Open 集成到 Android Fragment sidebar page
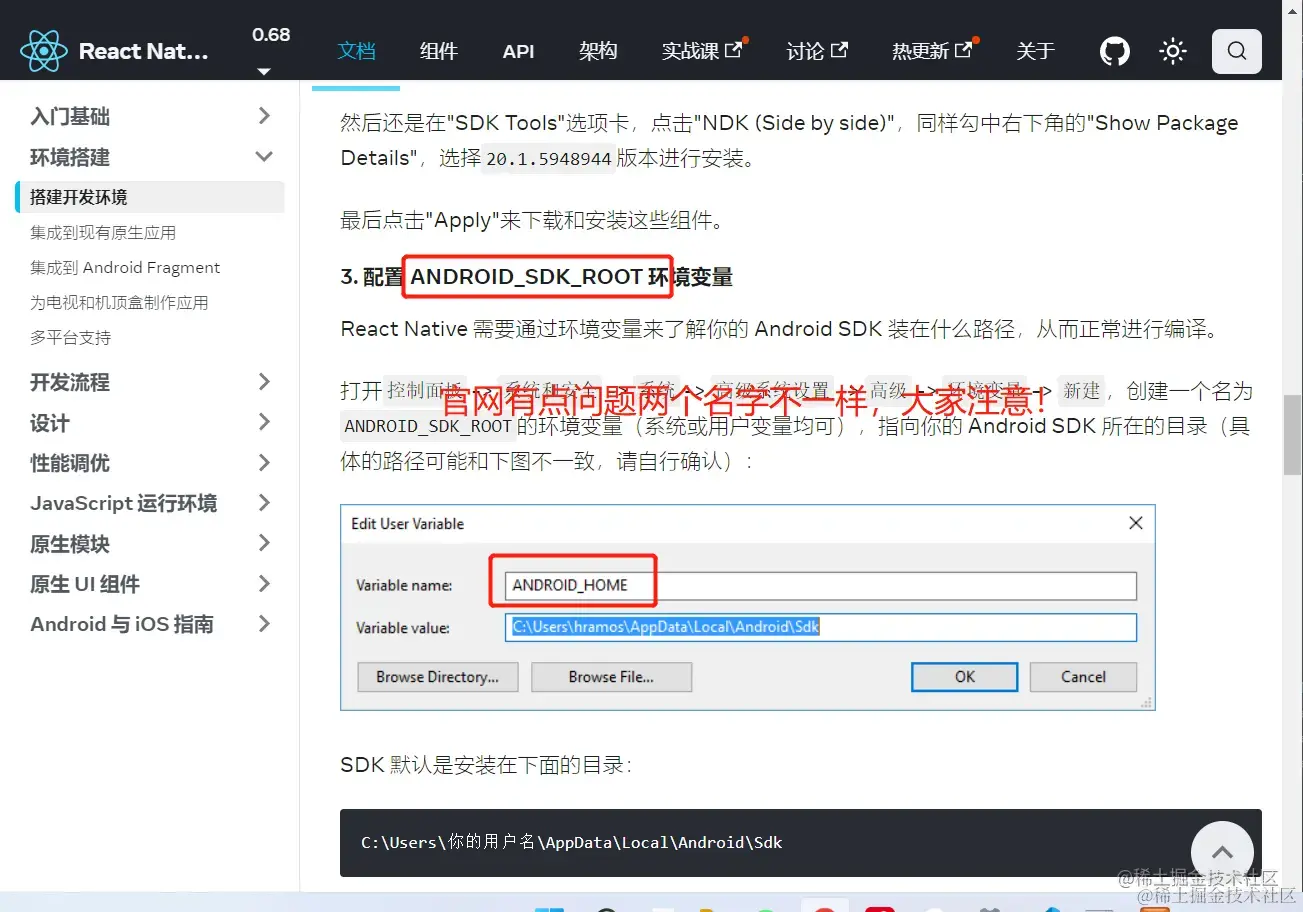1303x912 pixels. (x=125, y=267)
